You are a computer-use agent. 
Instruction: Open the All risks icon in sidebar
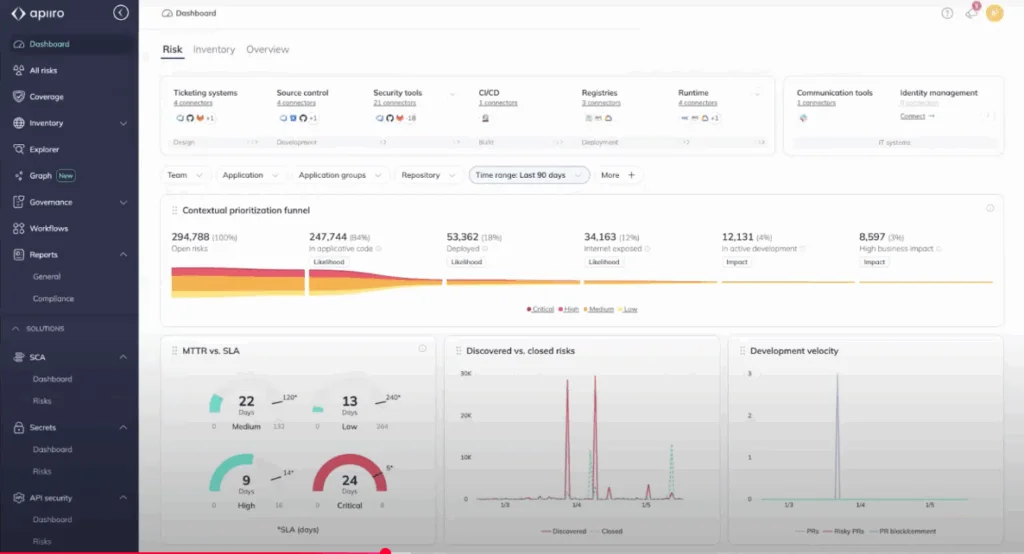18,70
